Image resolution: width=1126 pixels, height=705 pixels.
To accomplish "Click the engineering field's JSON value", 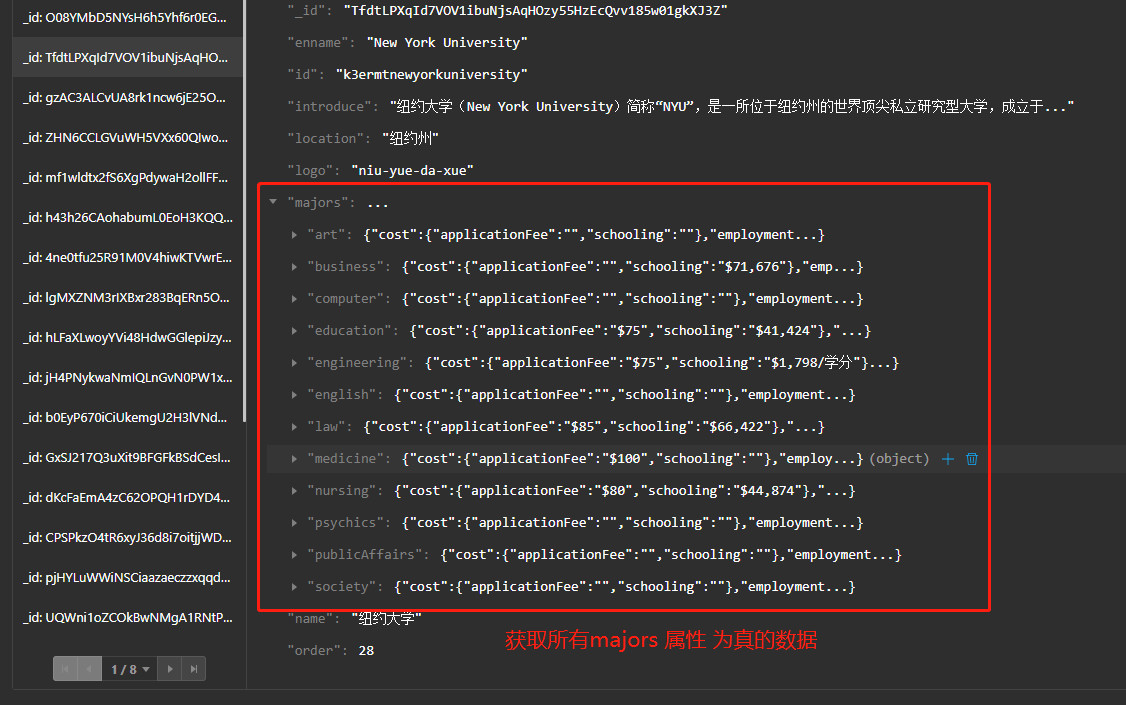I will coord(661,363).
